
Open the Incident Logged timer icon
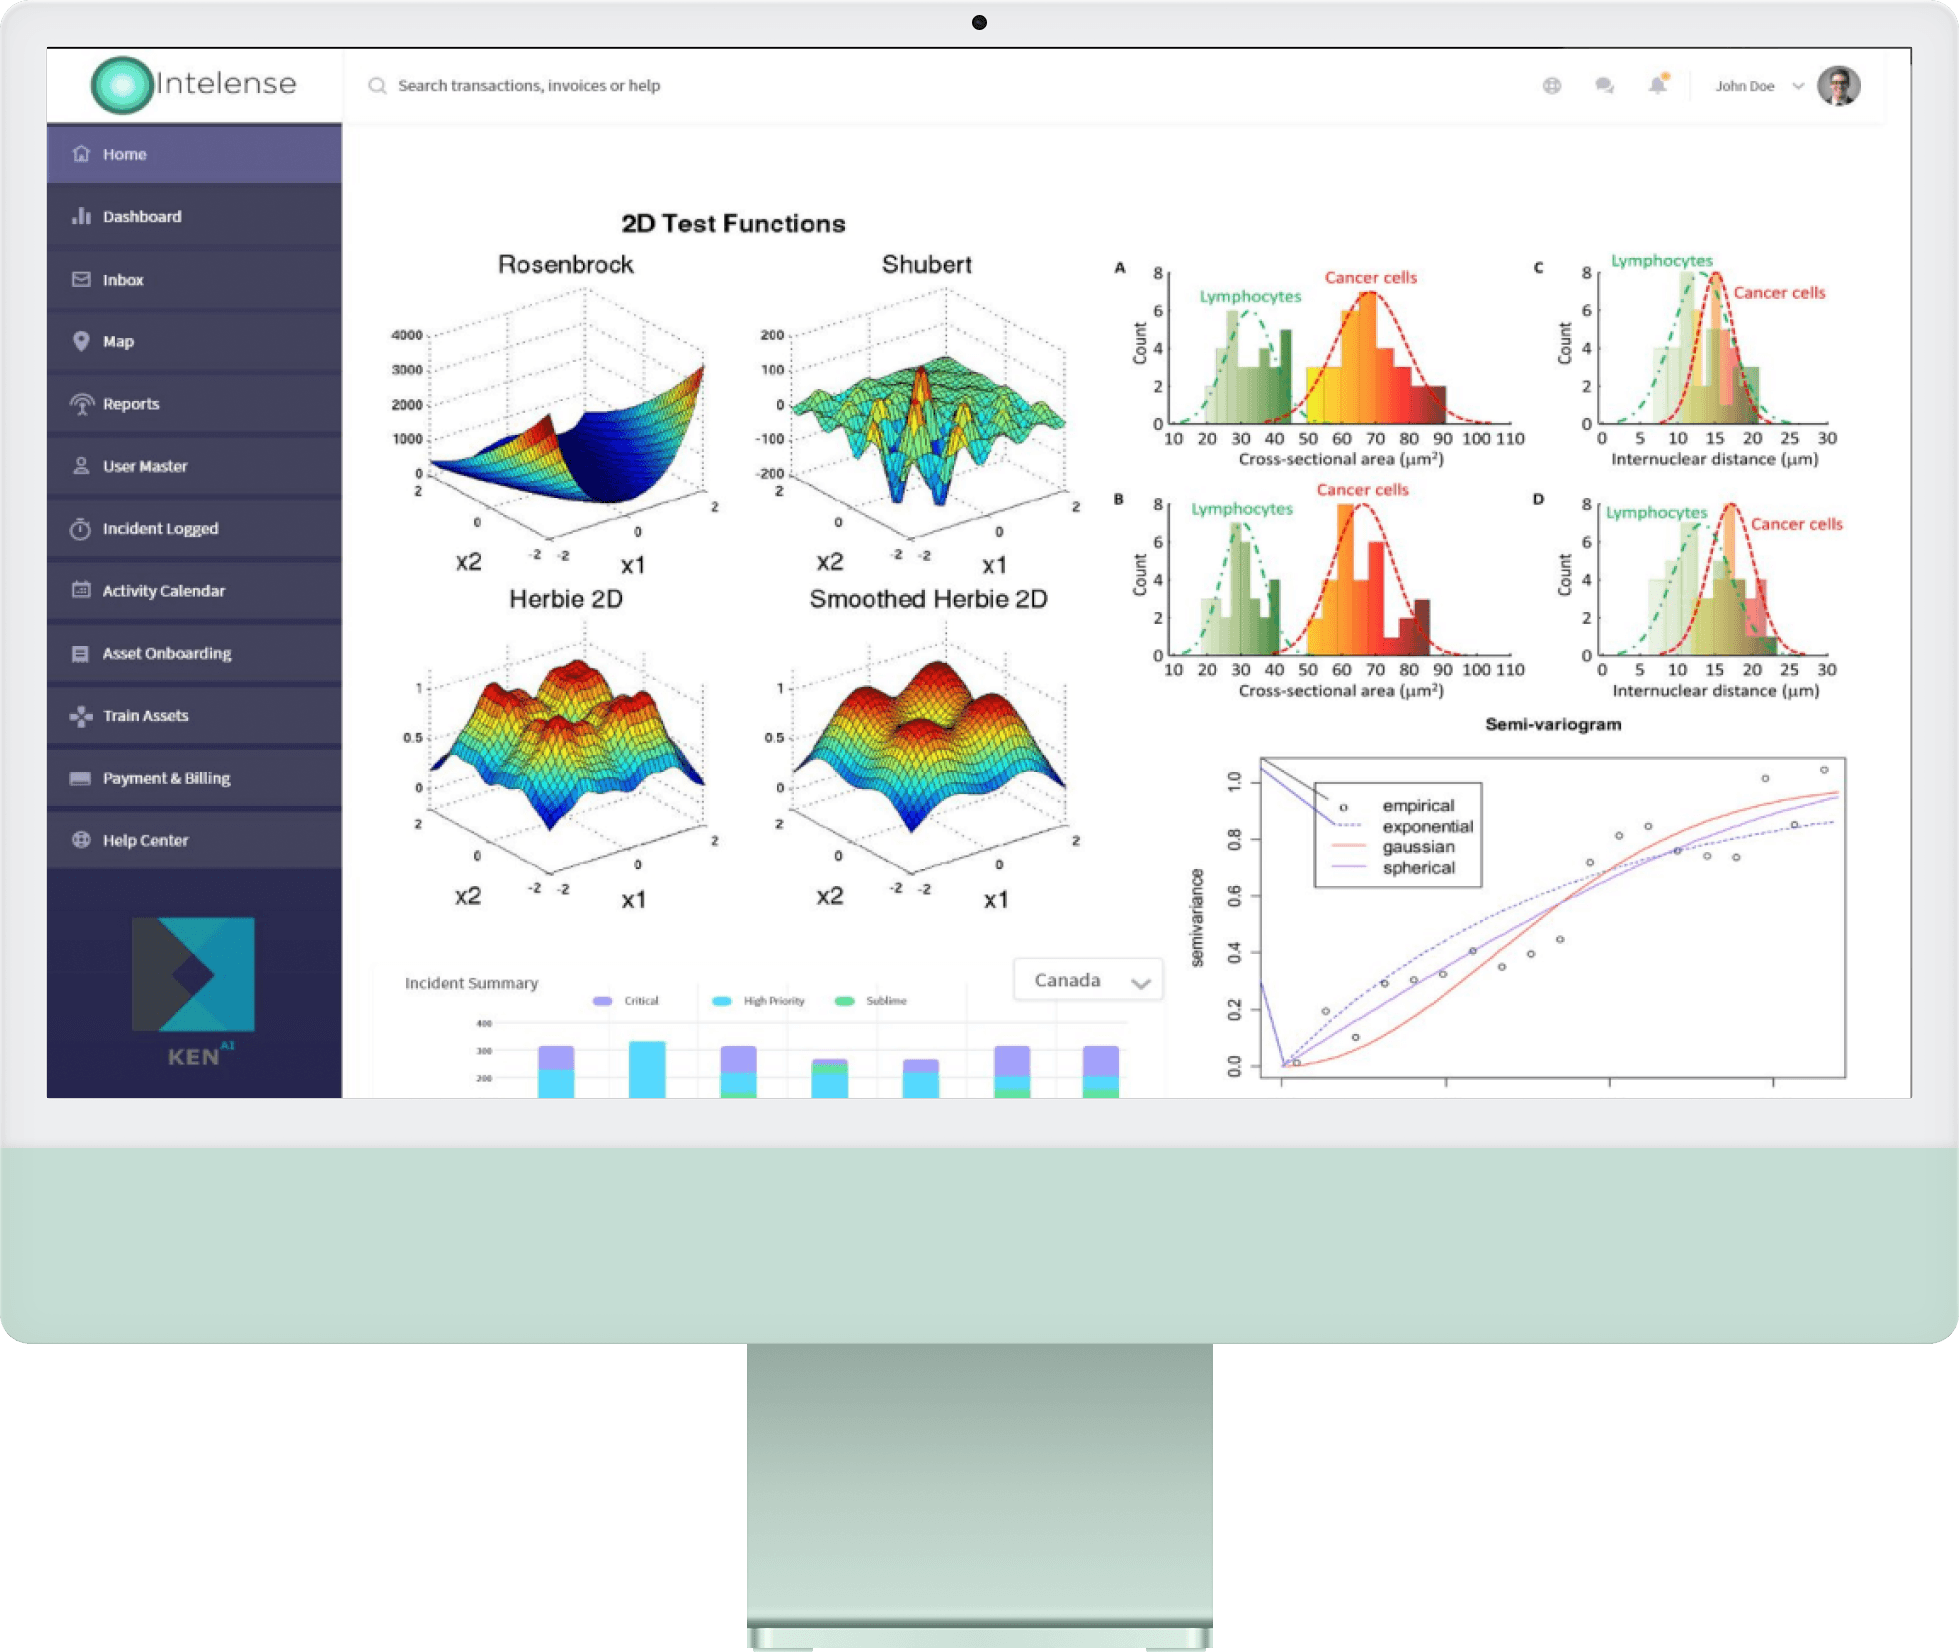80,528
